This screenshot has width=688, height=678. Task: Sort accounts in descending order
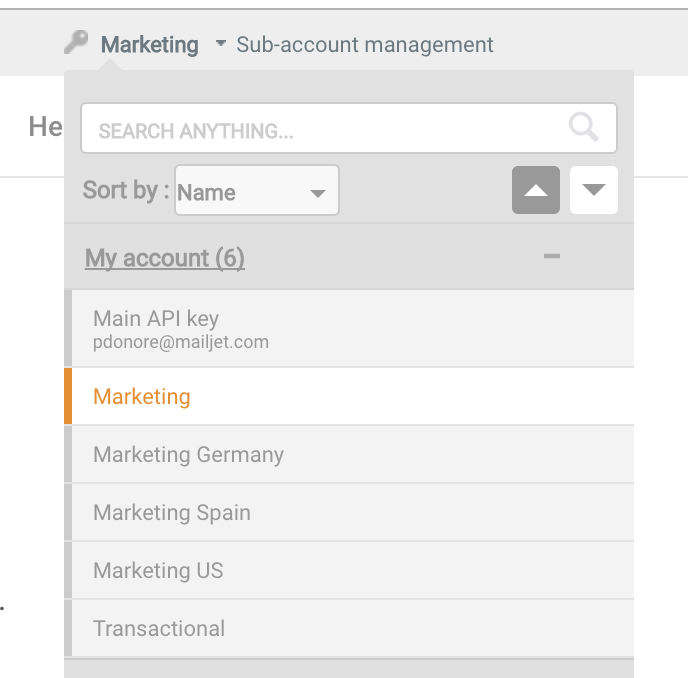pos(594,190)
